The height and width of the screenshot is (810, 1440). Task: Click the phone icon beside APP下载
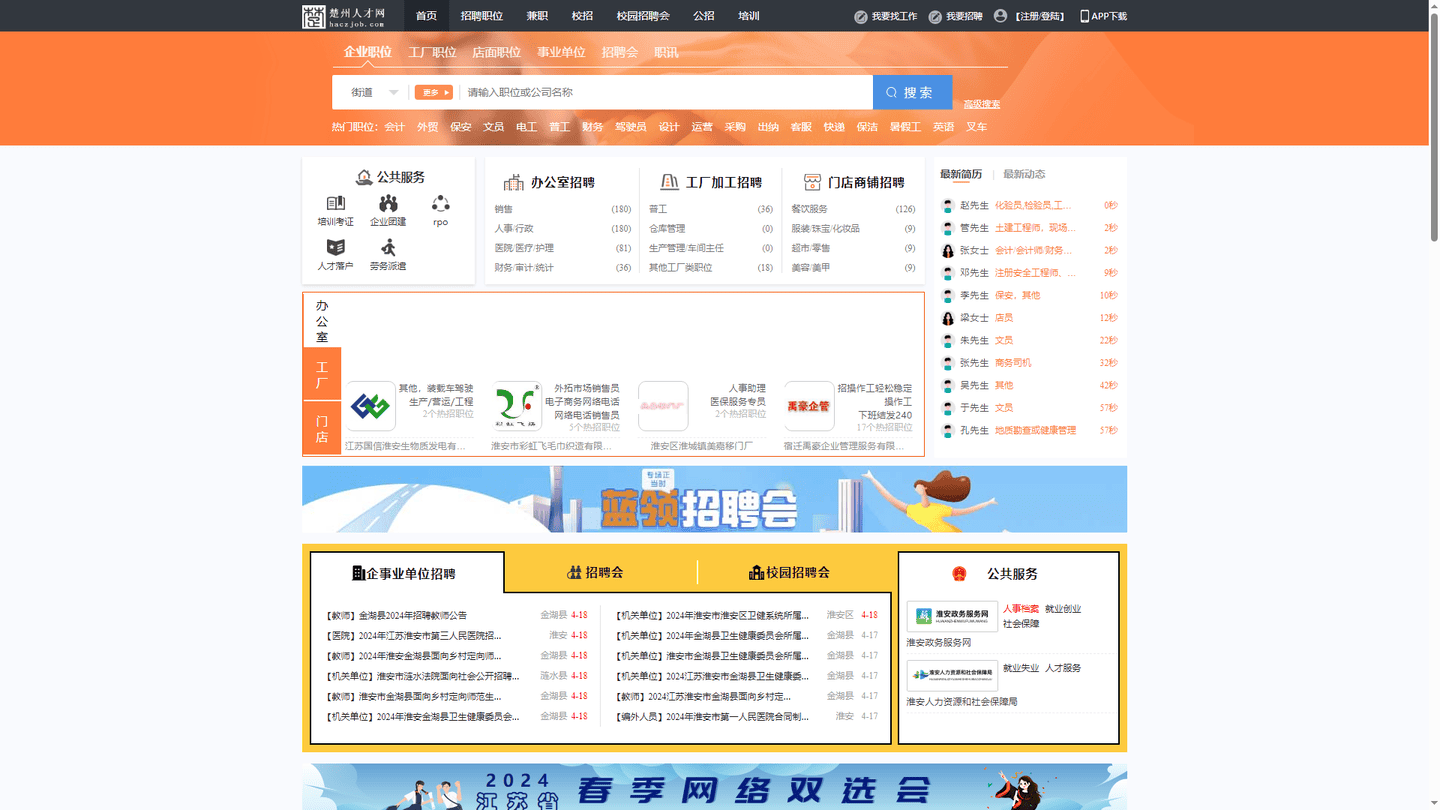1084,16
